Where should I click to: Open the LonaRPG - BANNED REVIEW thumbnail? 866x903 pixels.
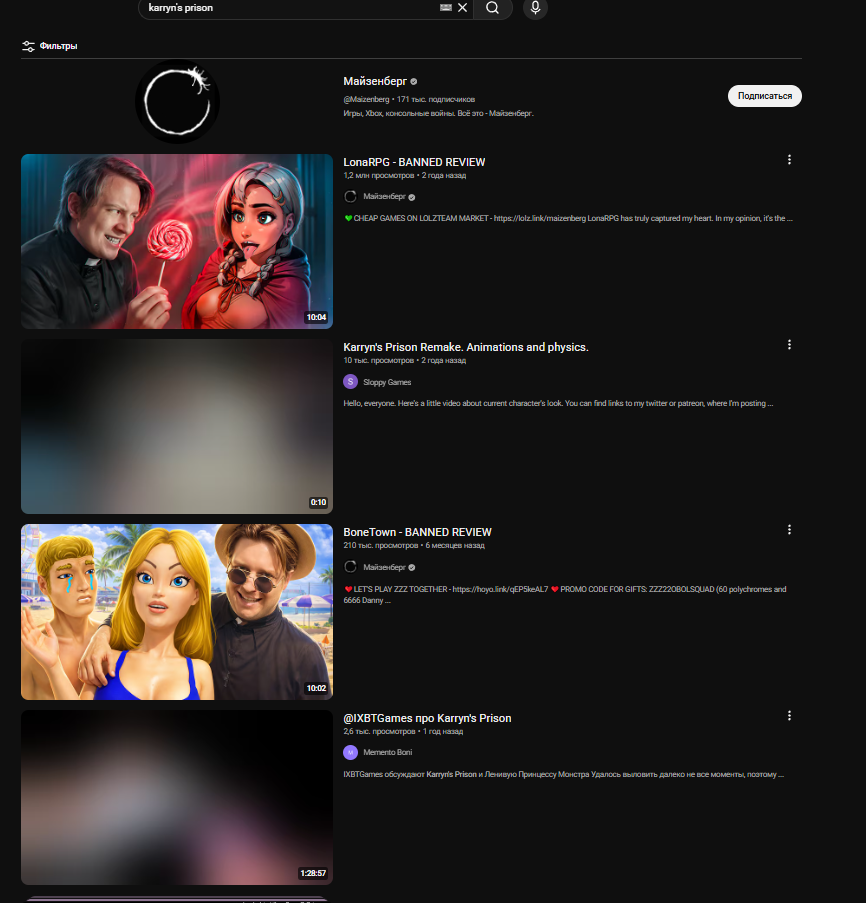tap(177, 241)
